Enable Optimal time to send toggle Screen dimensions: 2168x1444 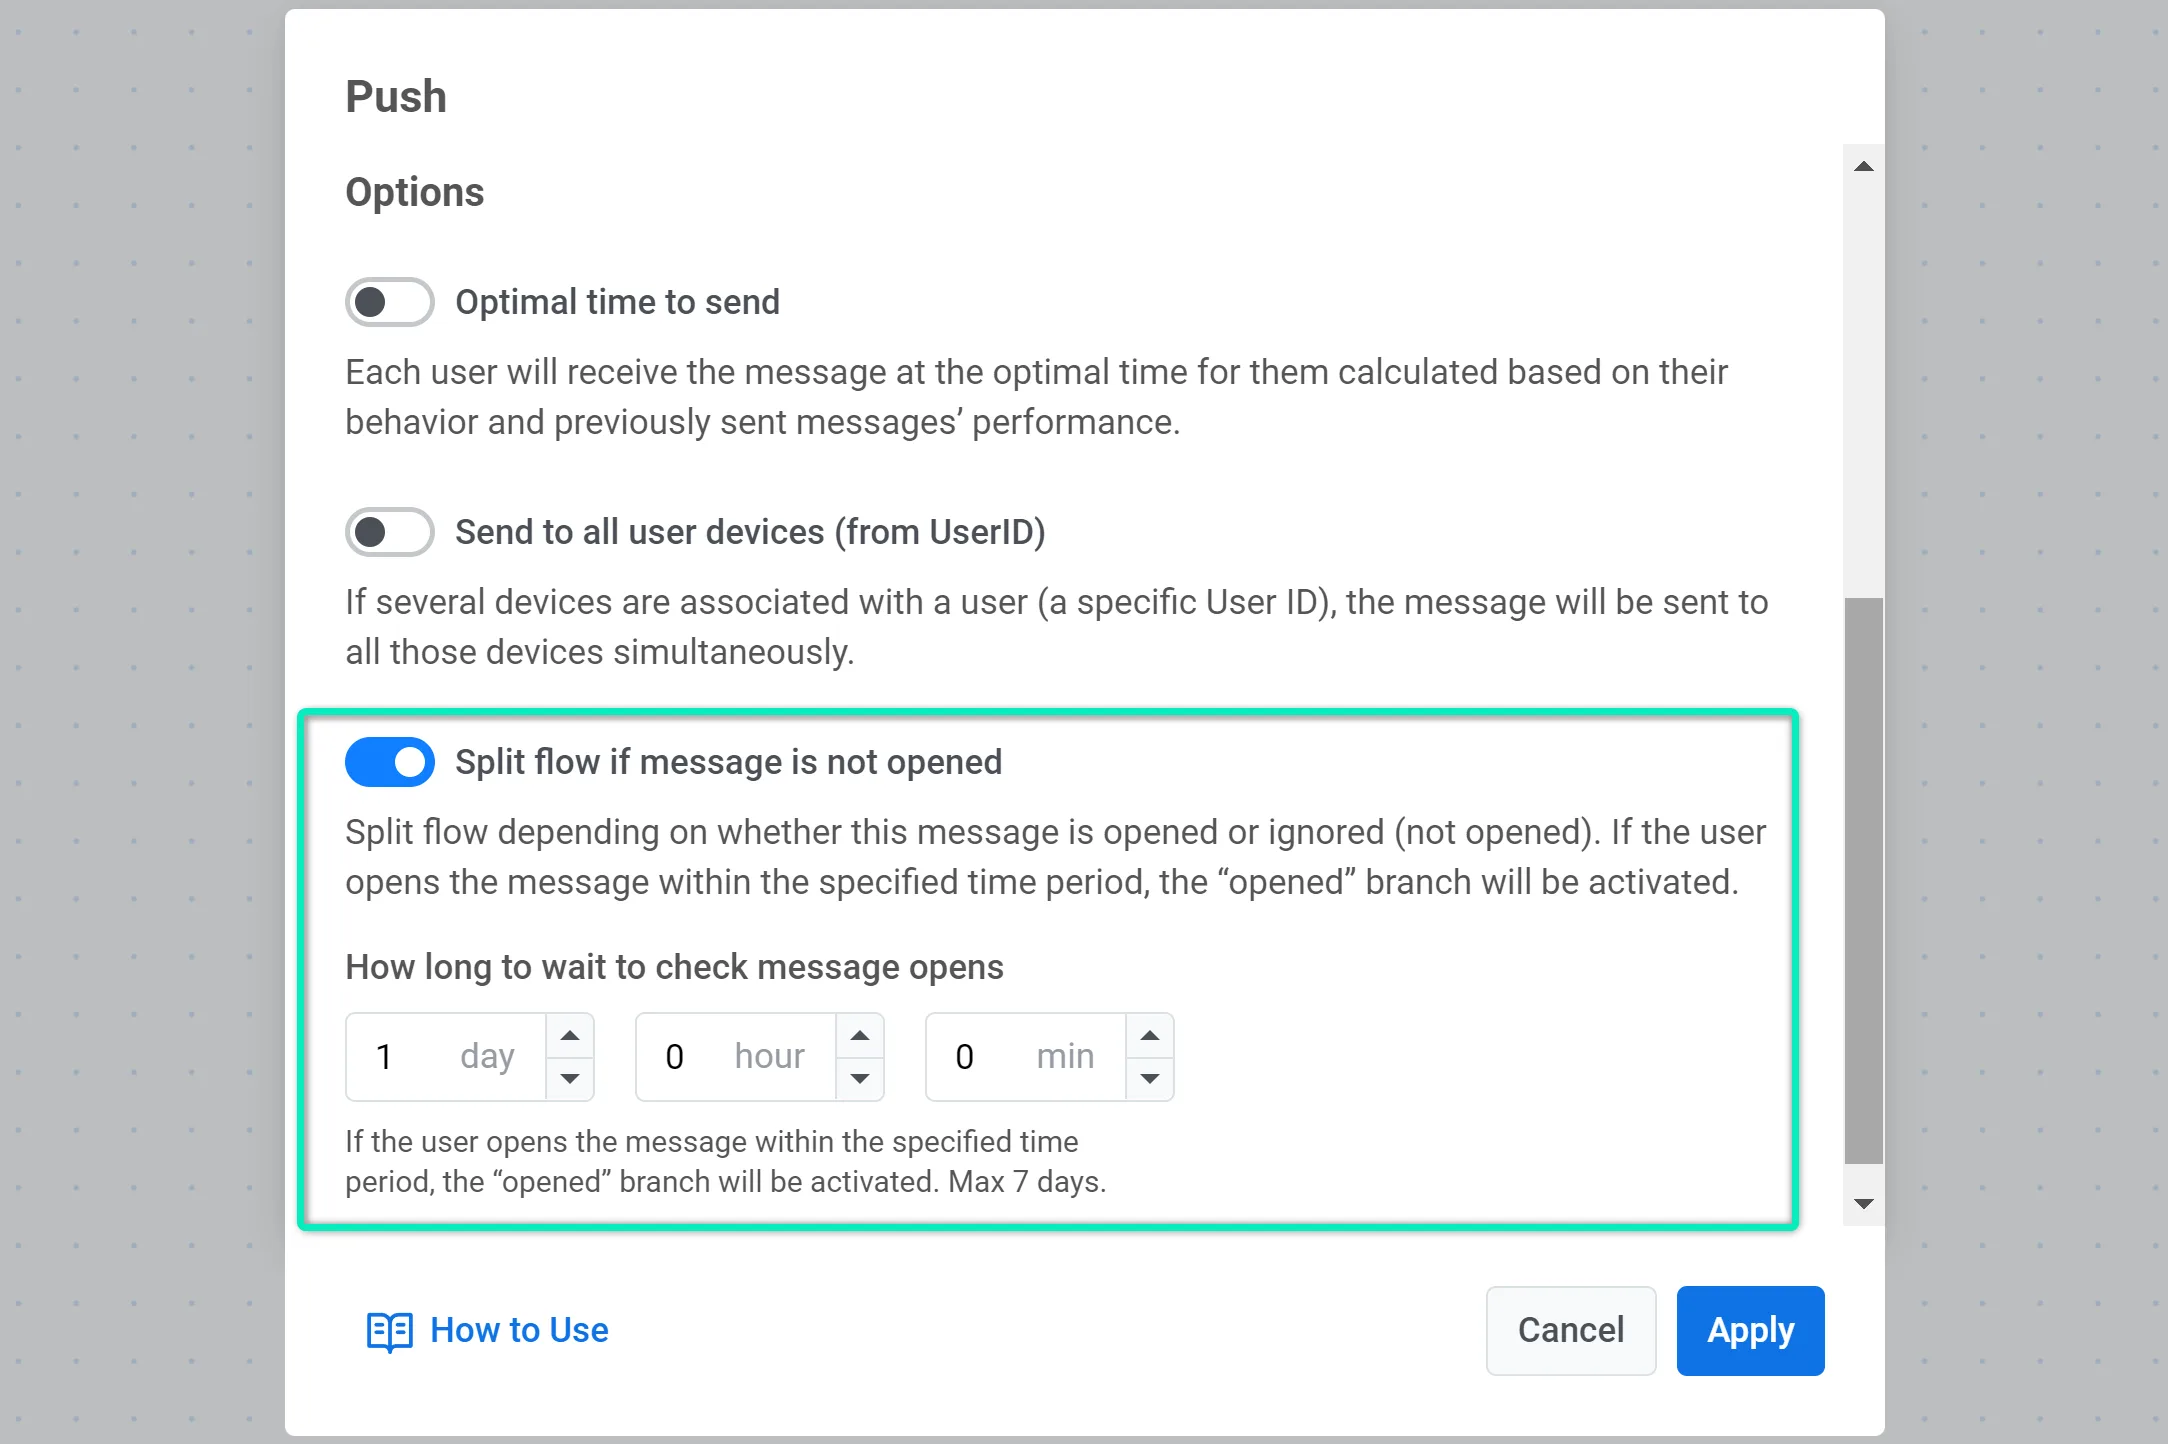pos(389,302)
